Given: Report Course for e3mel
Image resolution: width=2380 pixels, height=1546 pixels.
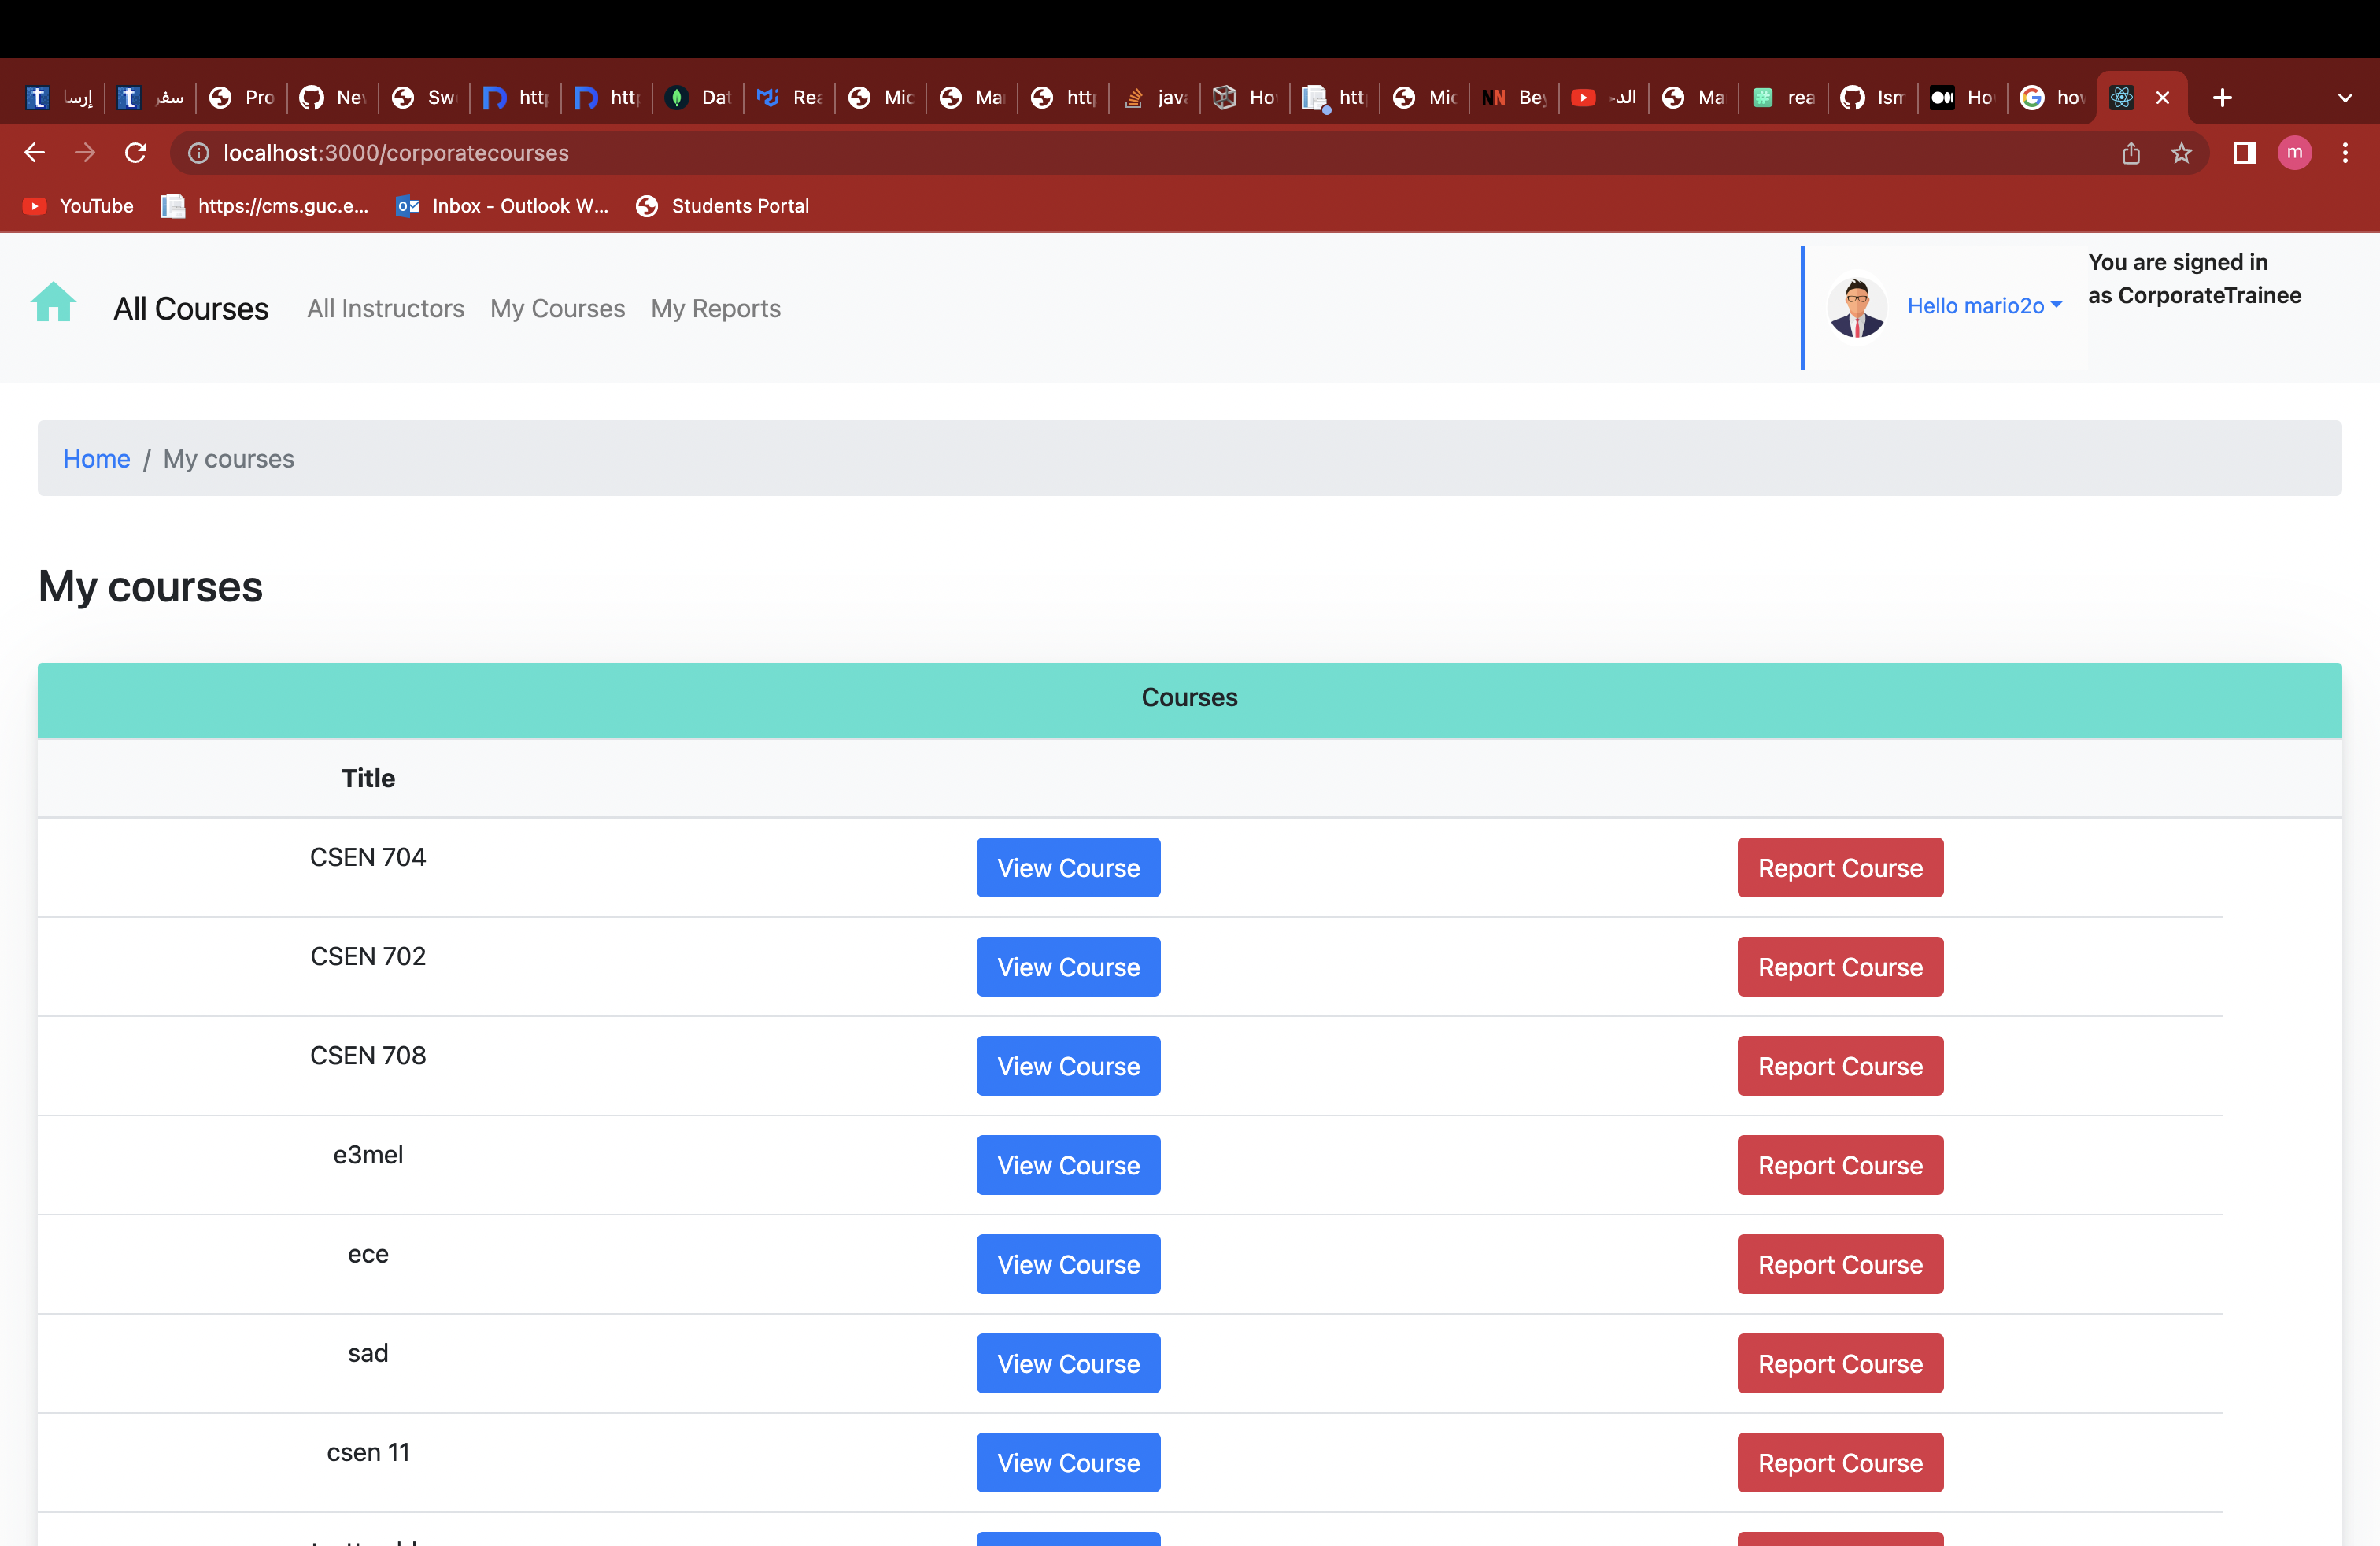Looking at the screenshot, I should [x=1840, y=1164].
